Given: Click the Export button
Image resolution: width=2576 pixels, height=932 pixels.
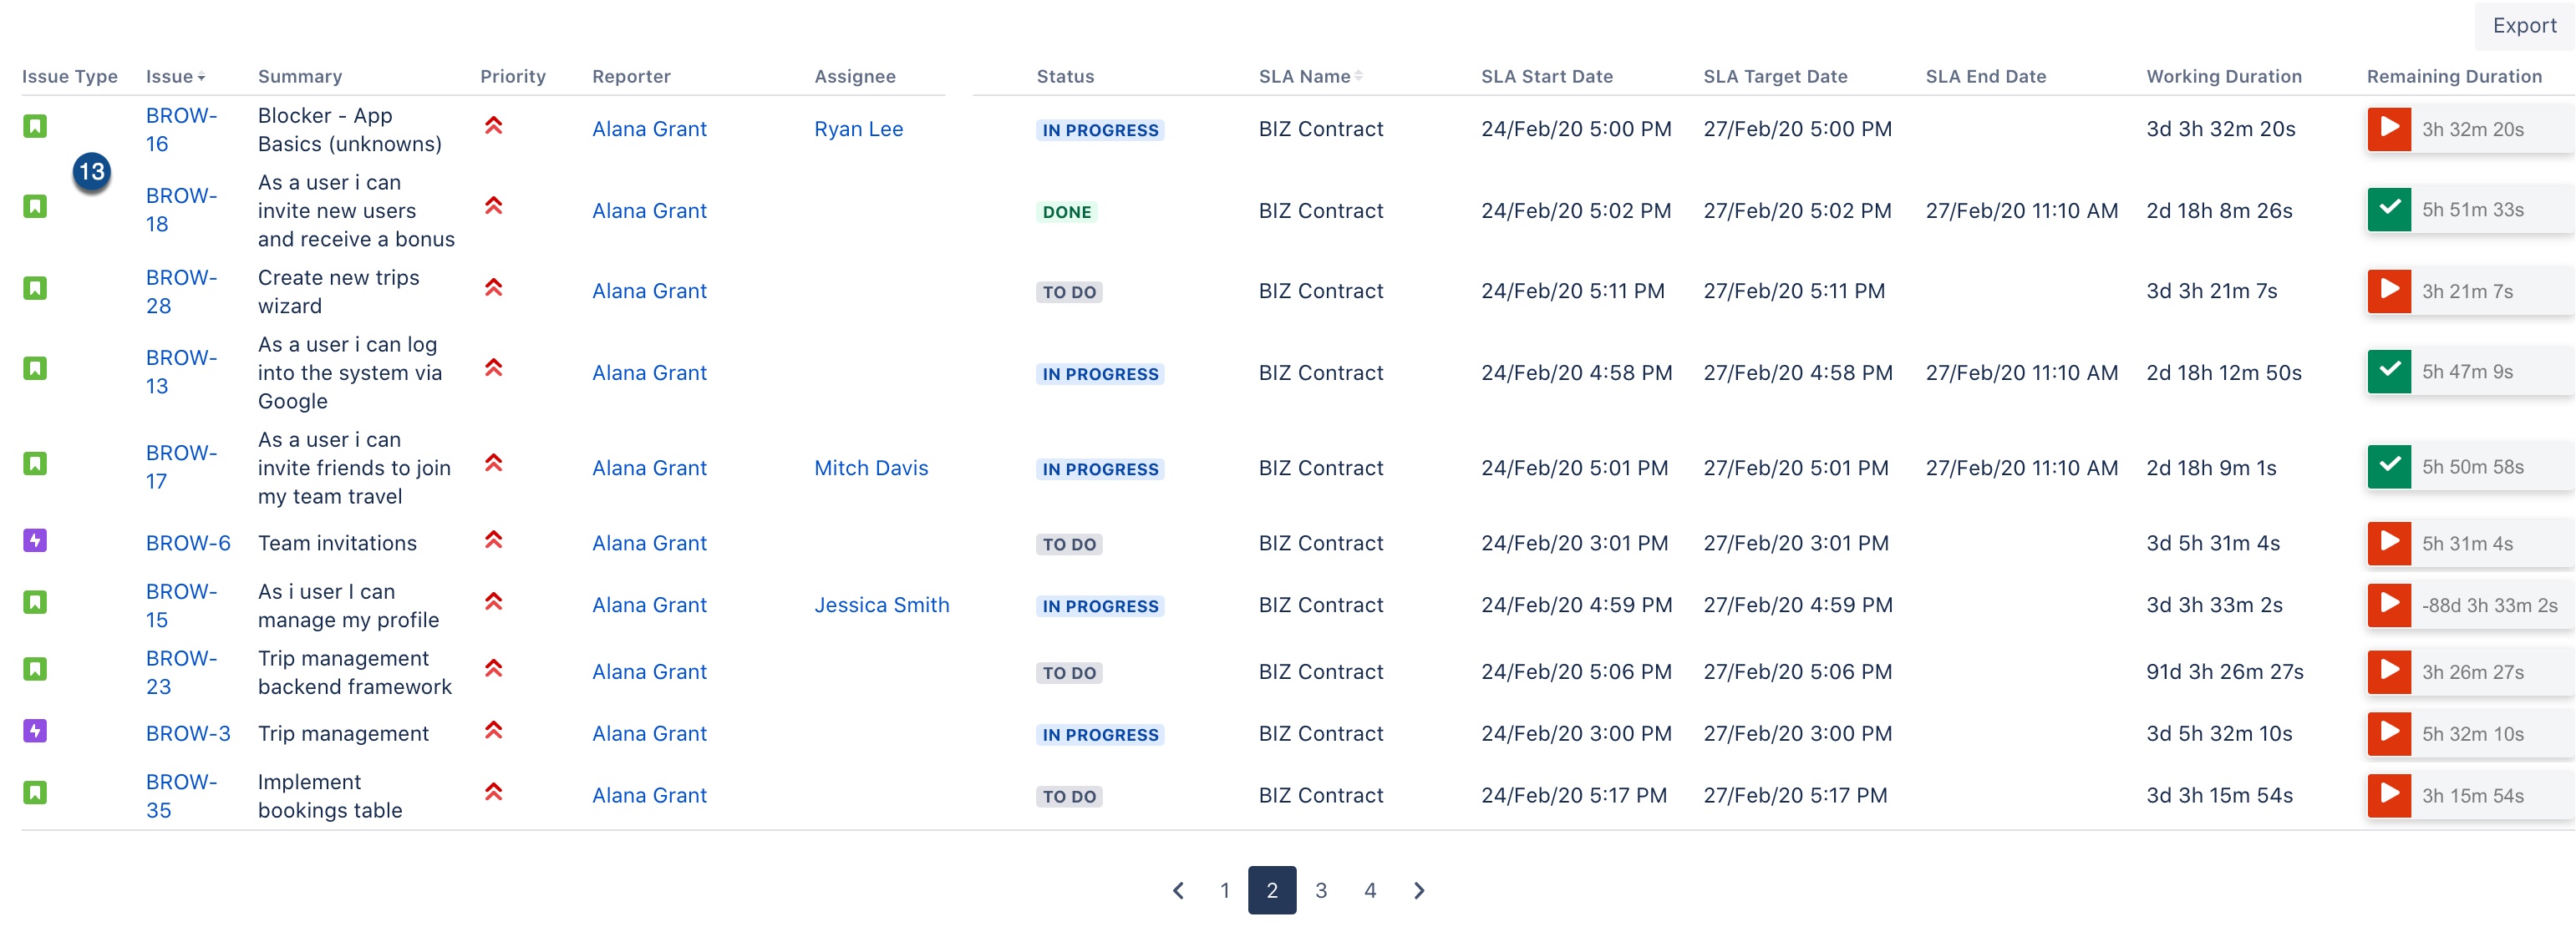Looking at the screenshot, I should [x=2524, y=26].
